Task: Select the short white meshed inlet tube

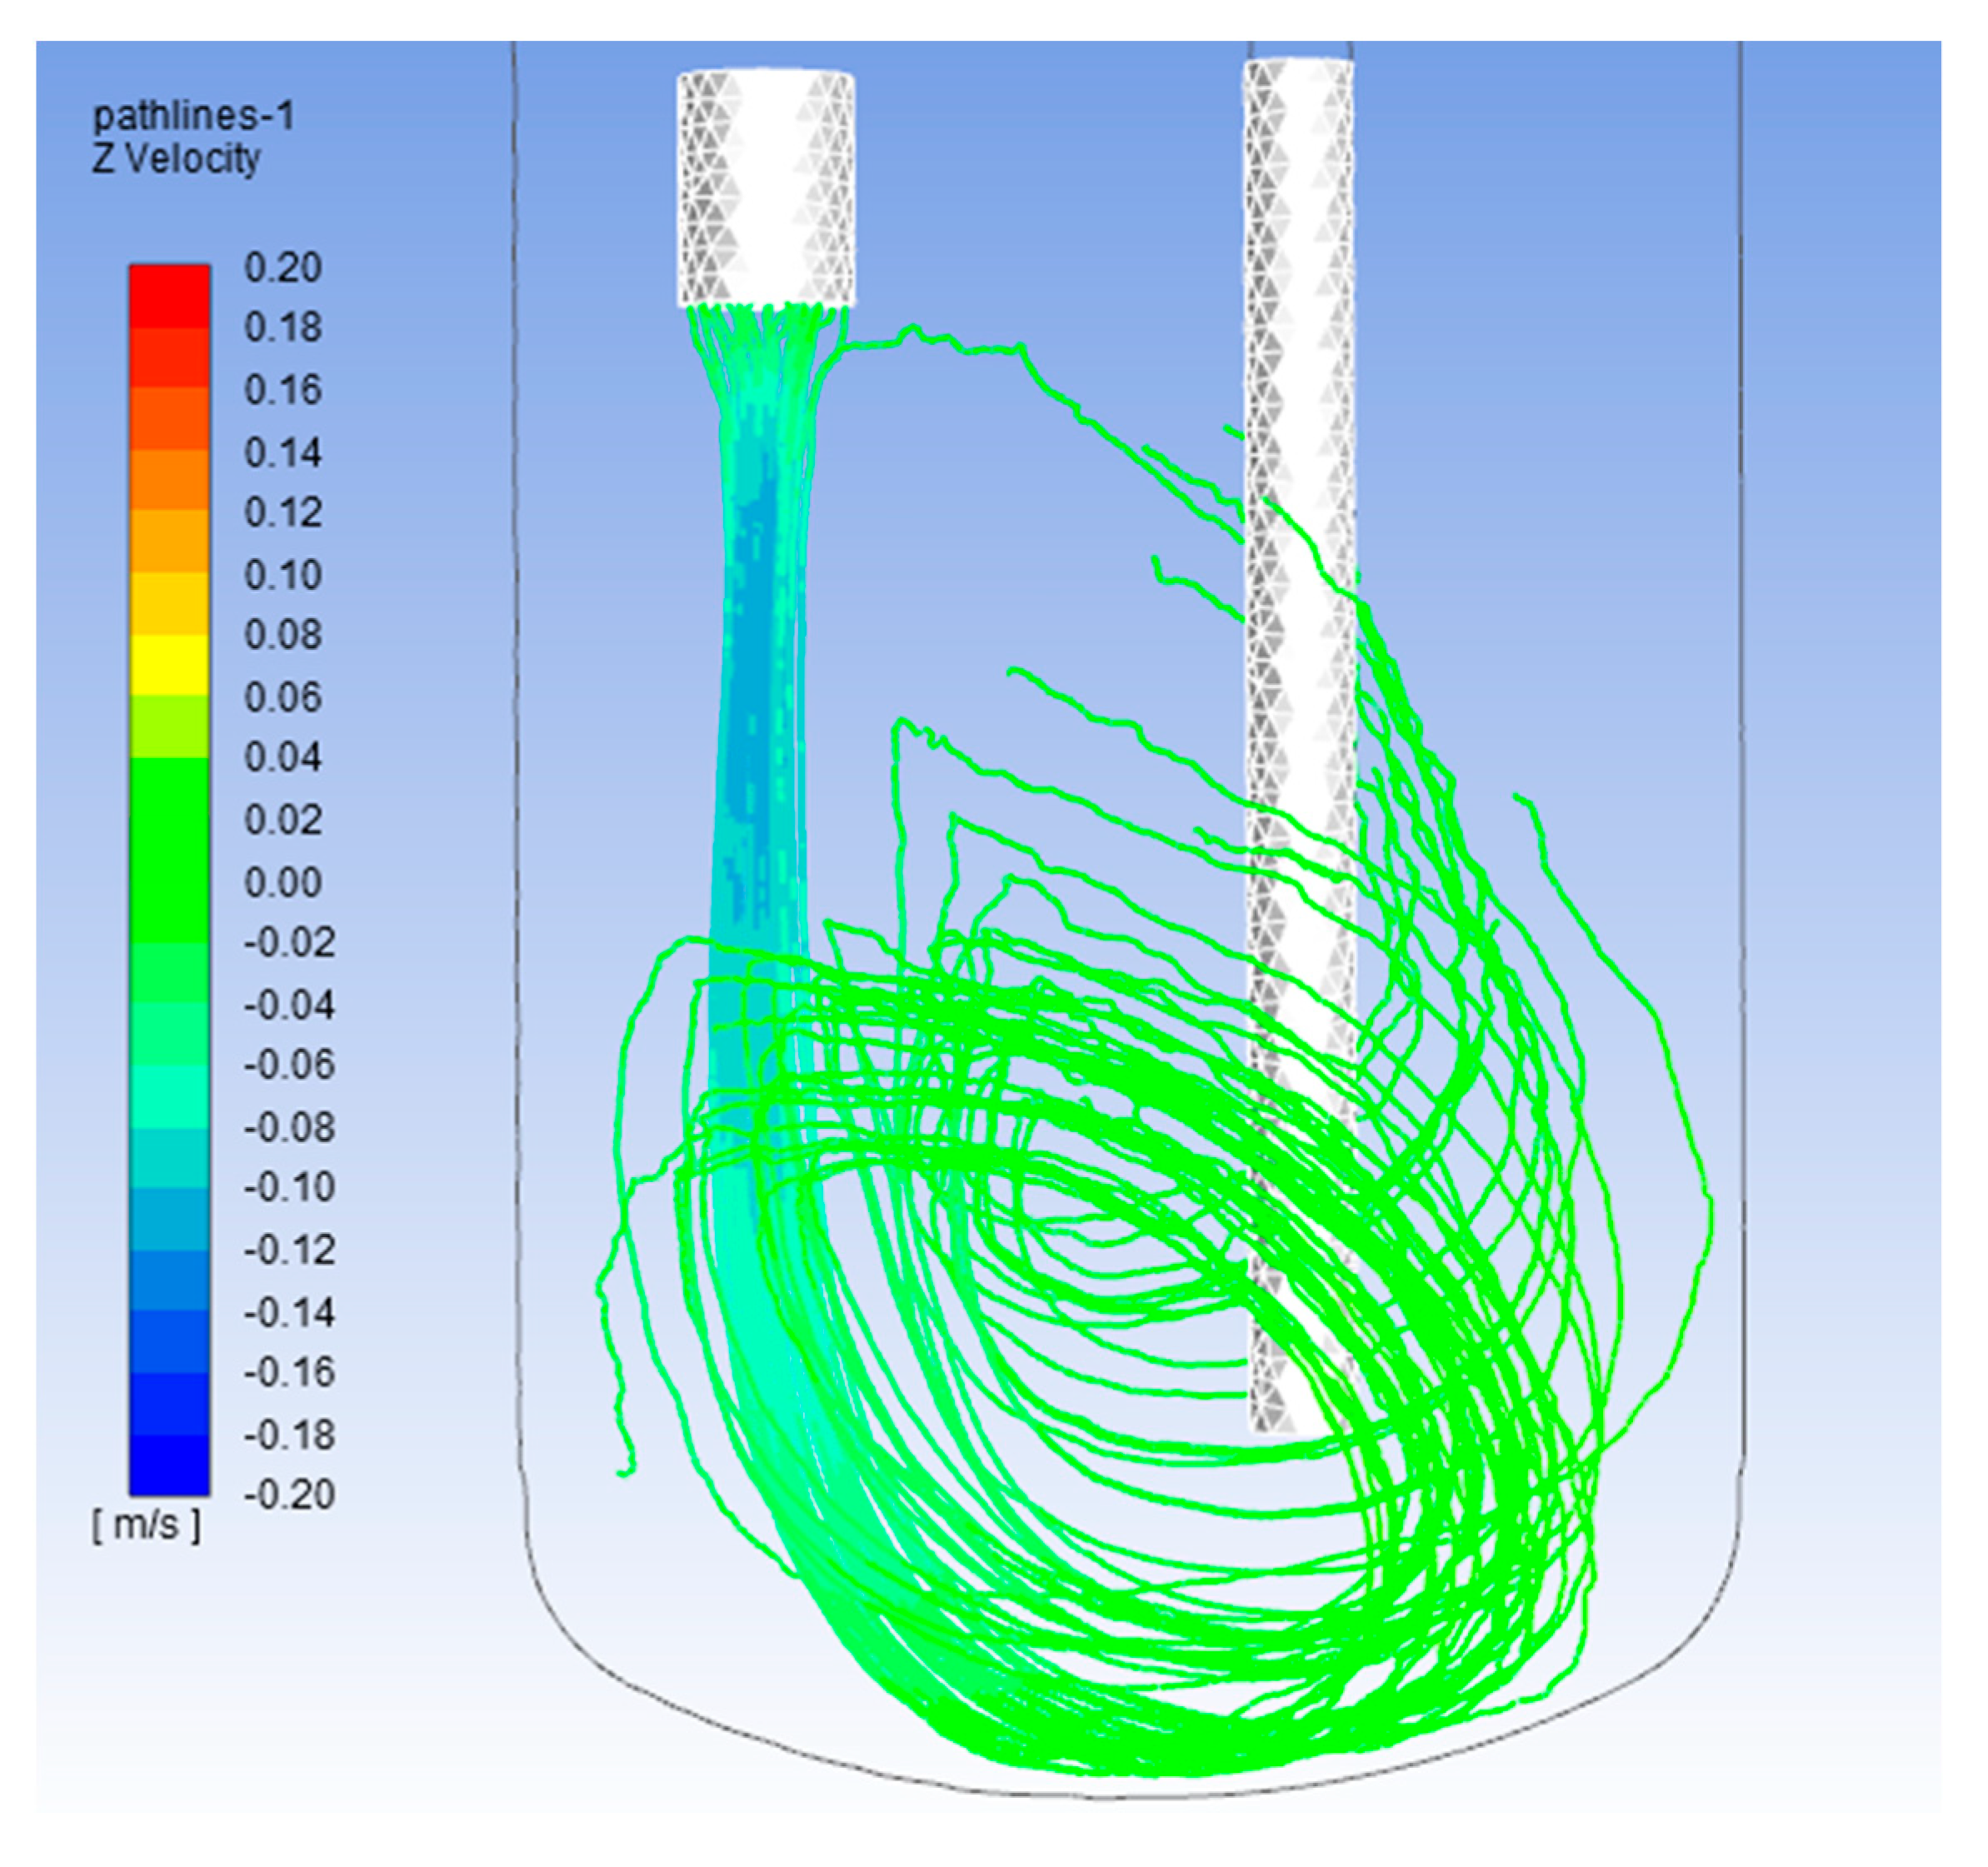Action: point(766,188)
